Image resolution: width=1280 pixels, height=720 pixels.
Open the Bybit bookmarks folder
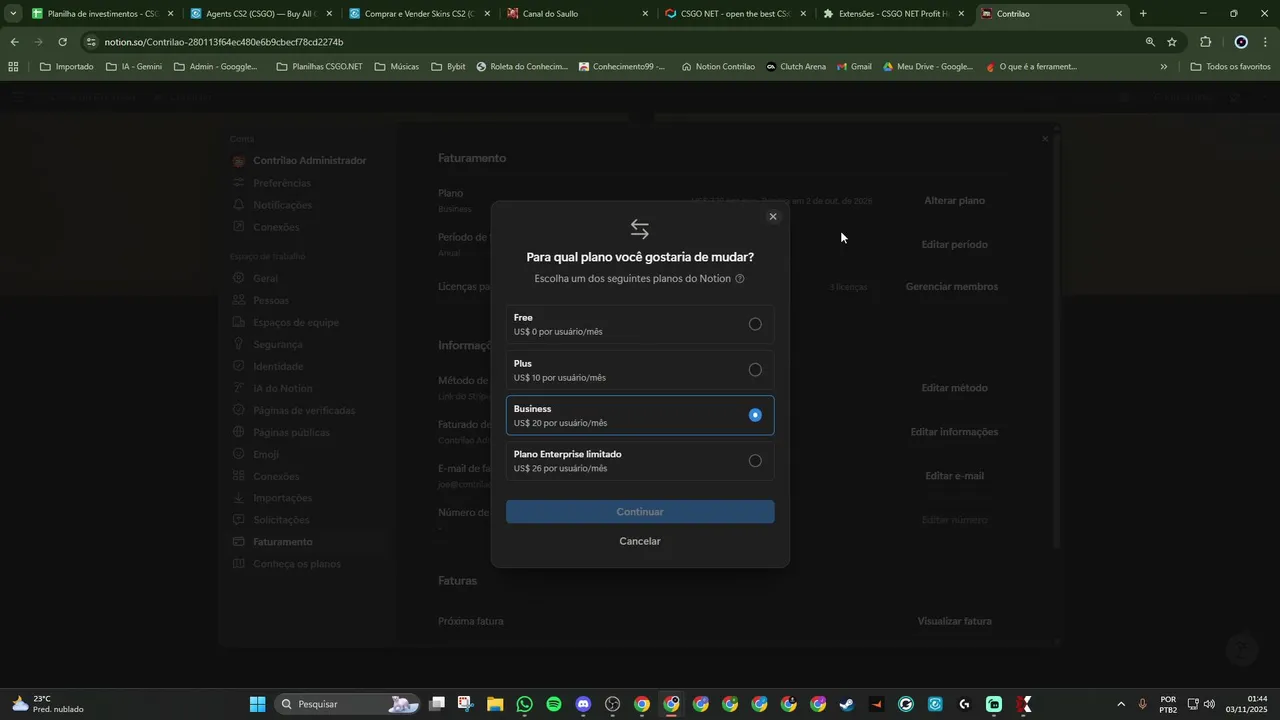(x=448, y=67)
